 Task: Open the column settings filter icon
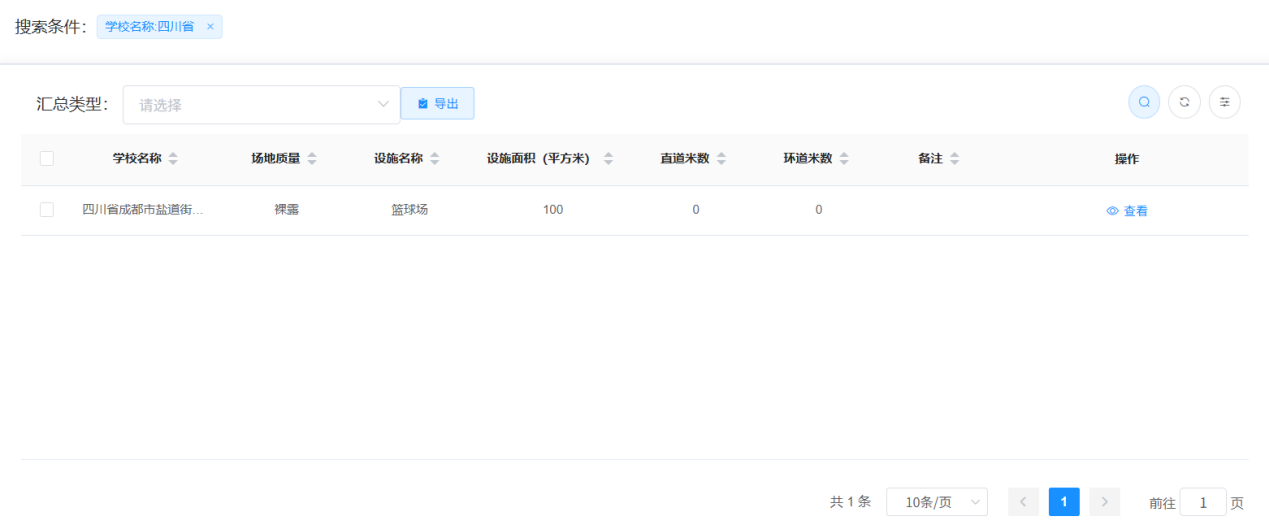tap(1224, 102)
